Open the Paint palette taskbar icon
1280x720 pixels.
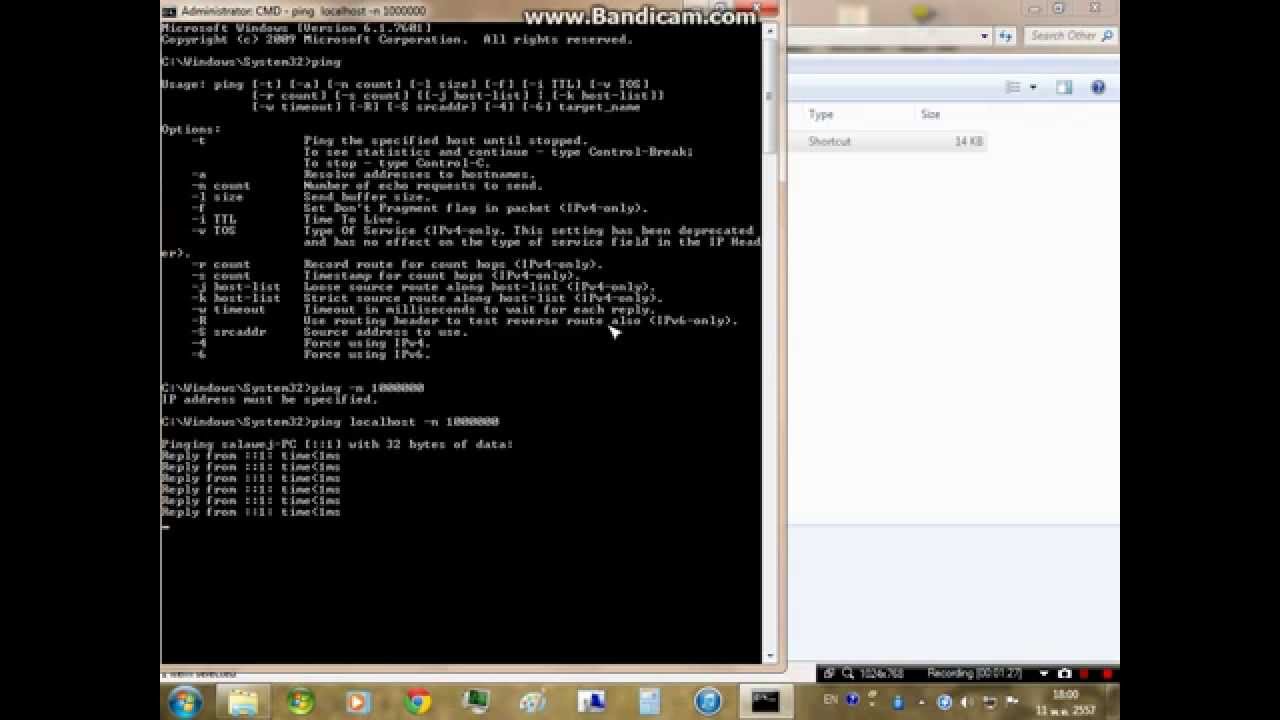click(x=533, y=702)
